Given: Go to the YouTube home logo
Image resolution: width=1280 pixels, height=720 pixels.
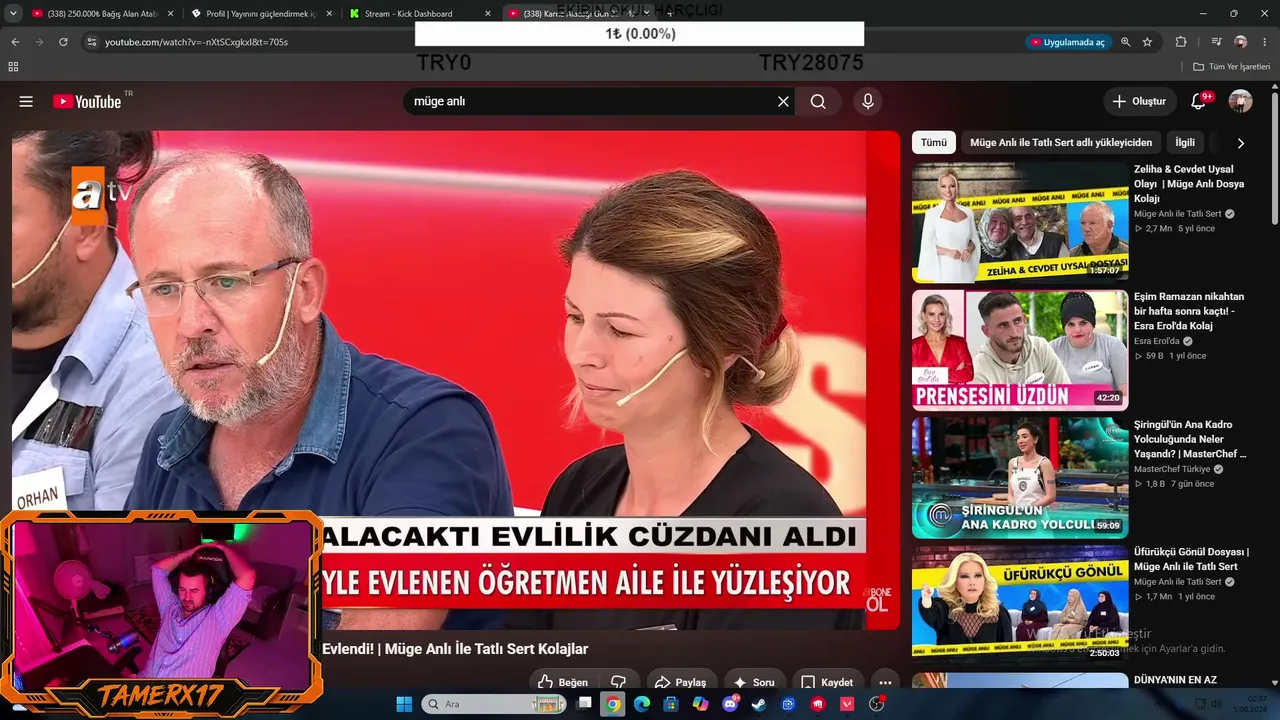Looking at the screenshot, I should click(x=87, y=101).
